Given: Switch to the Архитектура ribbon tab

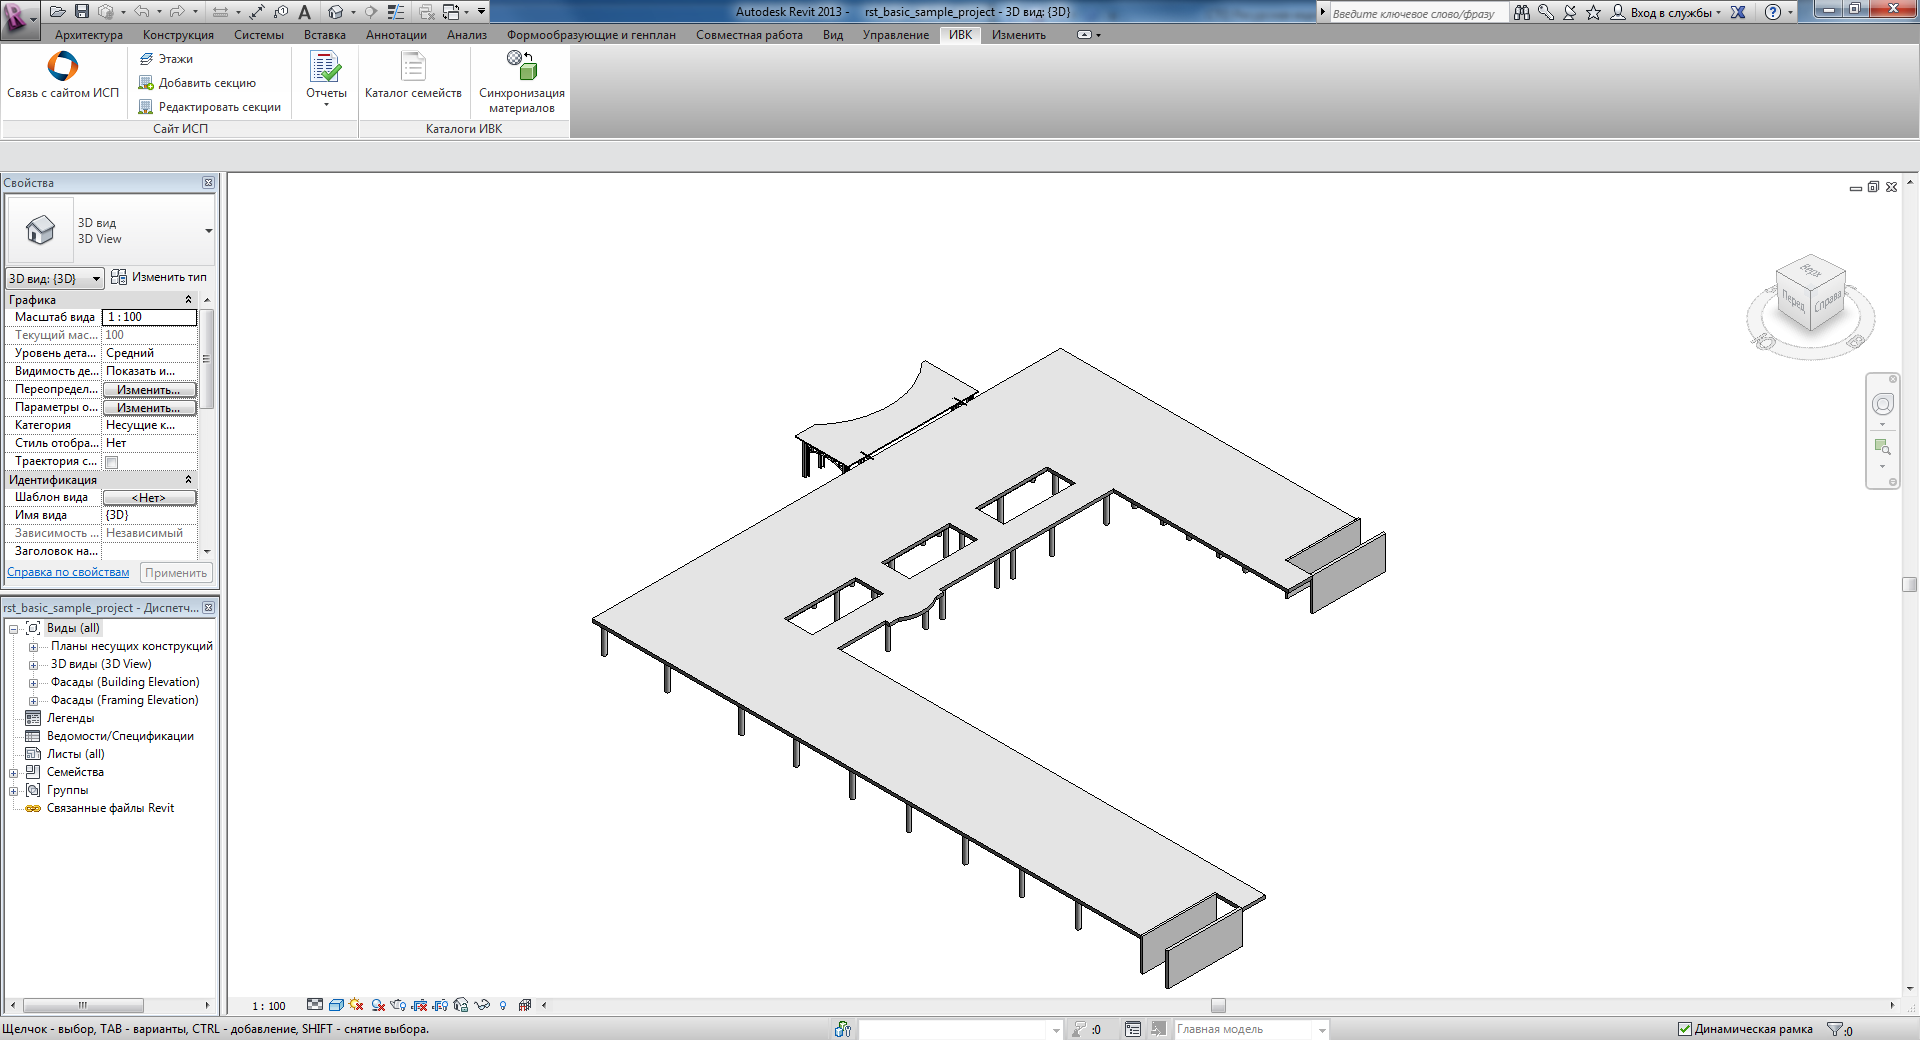Looking at the screenshot, I should pos(89,35).
